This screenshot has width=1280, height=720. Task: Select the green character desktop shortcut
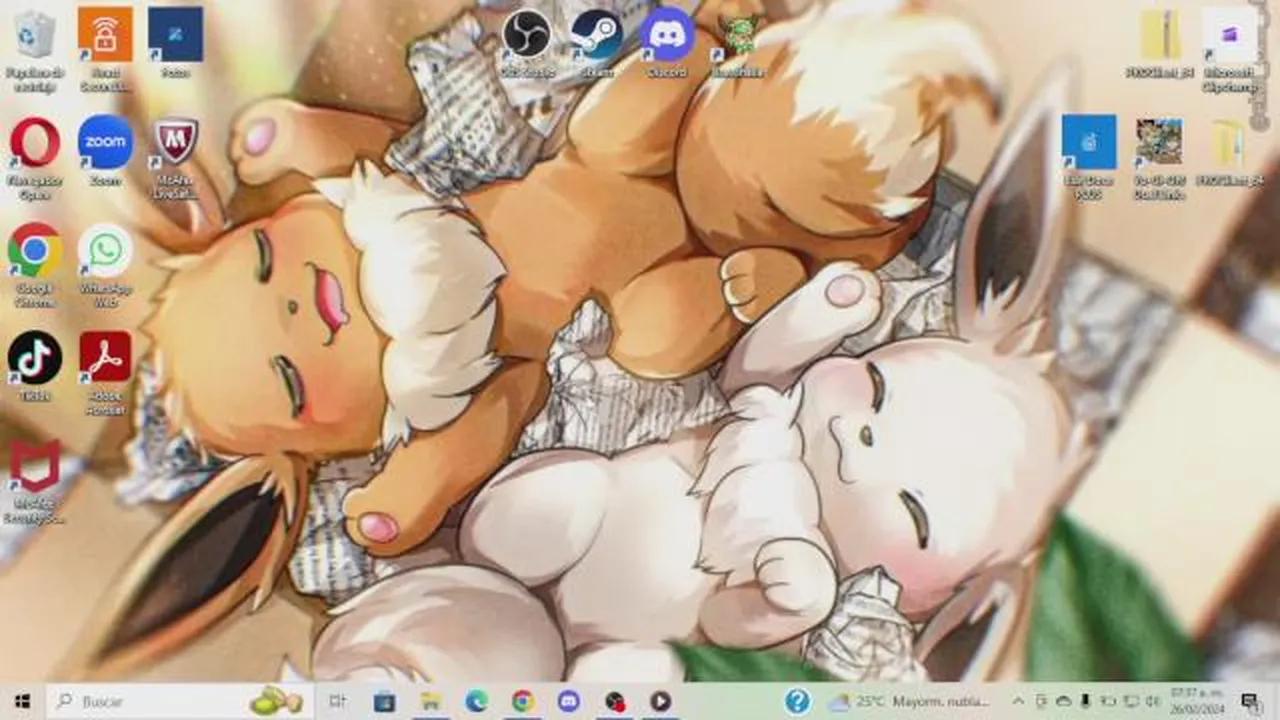point(739,43)
